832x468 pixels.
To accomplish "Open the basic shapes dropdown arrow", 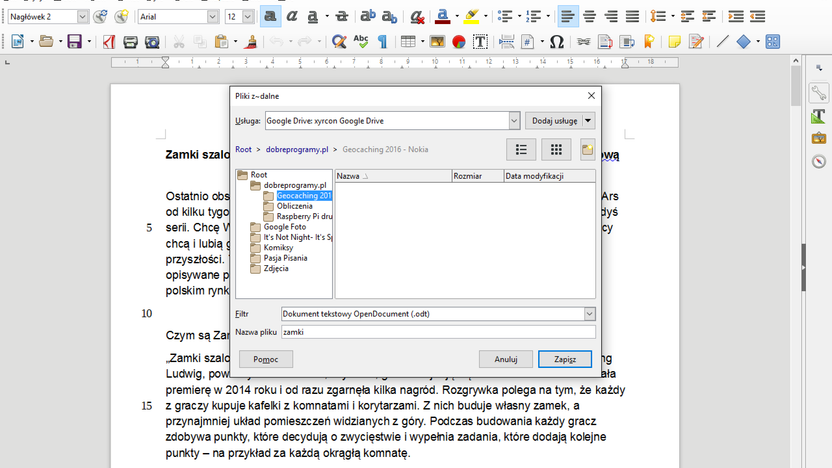I will [758, 41].
